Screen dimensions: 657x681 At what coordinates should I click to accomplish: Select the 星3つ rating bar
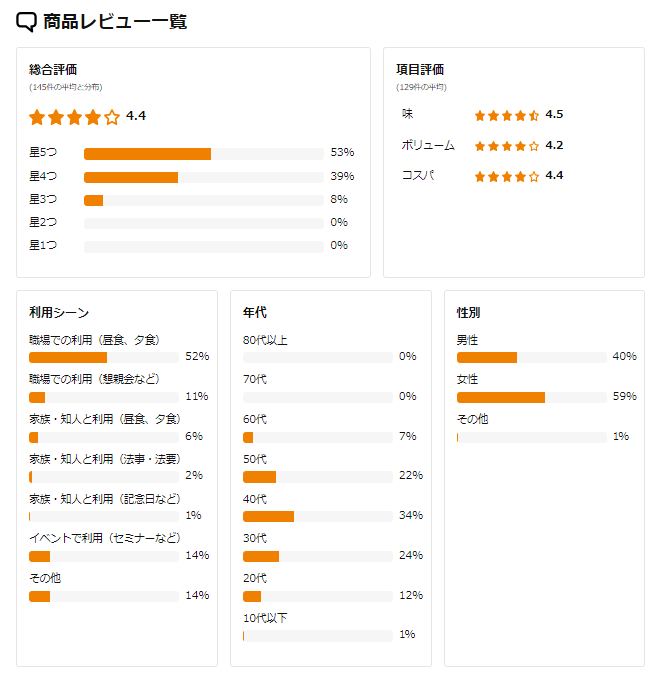(x=204, y=200)
